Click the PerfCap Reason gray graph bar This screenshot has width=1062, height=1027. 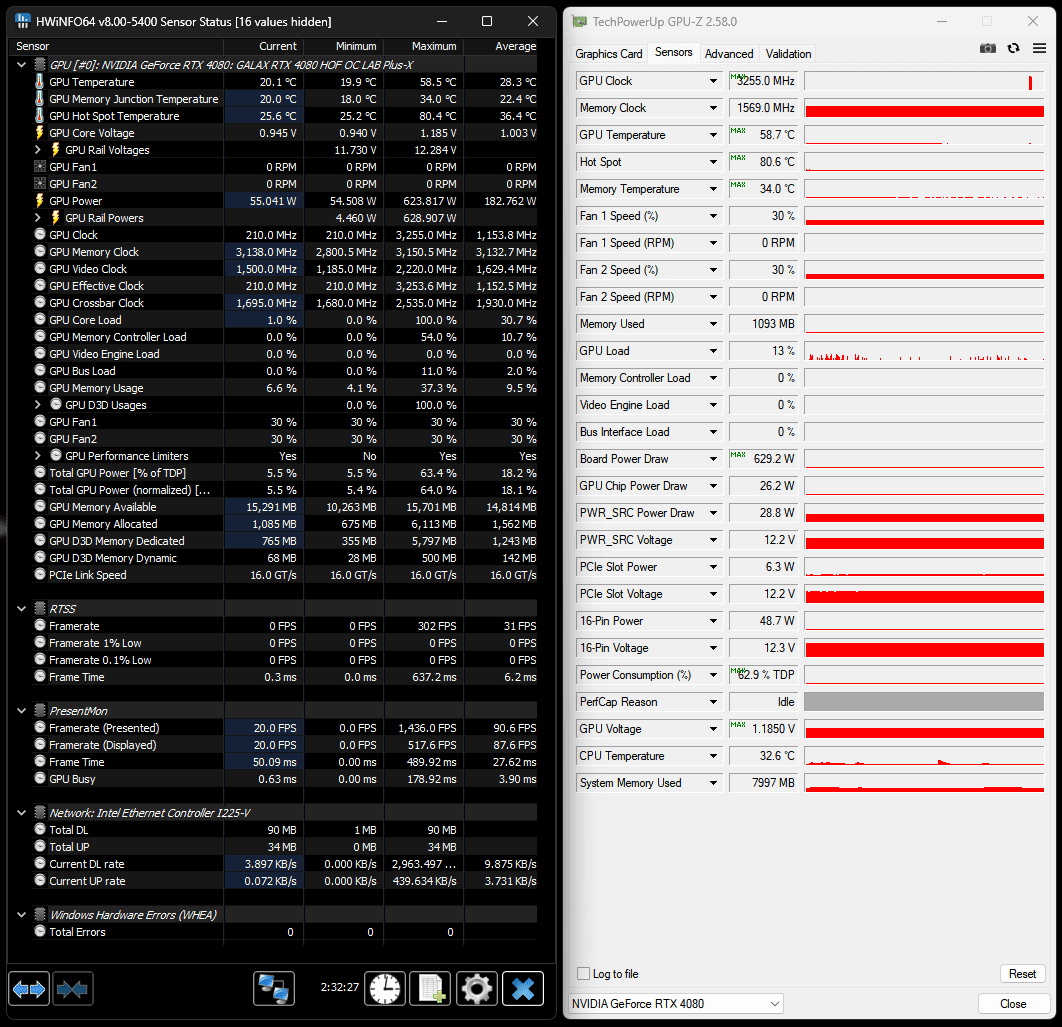(924, 702)
